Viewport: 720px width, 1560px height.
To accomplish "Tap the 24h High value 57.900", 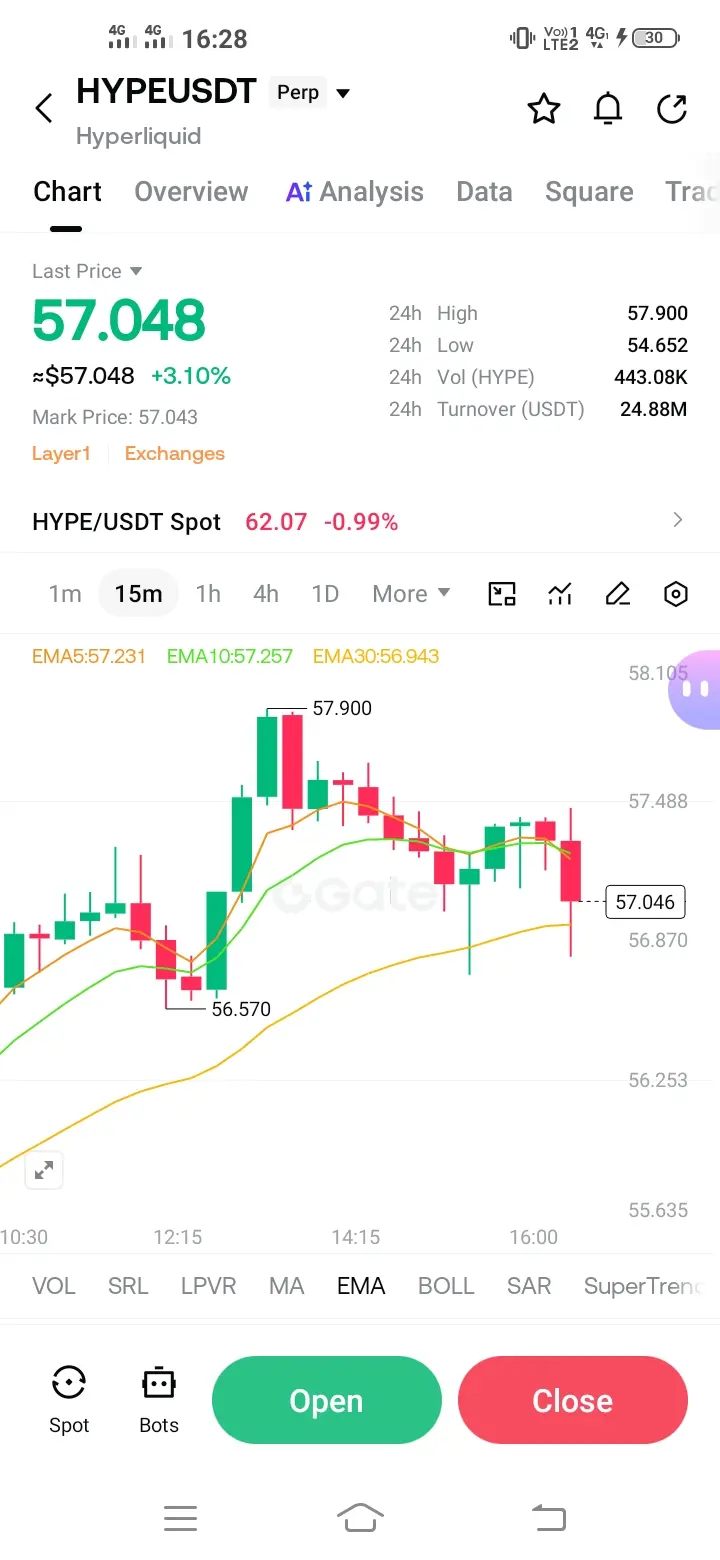I will (x=657, y=313).
